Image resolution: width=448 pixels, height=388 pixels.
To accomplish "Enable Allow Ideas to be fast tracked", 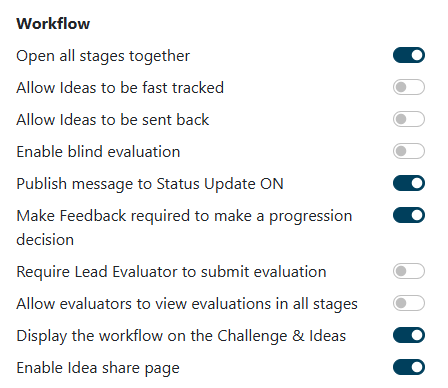I will point(409,87).
